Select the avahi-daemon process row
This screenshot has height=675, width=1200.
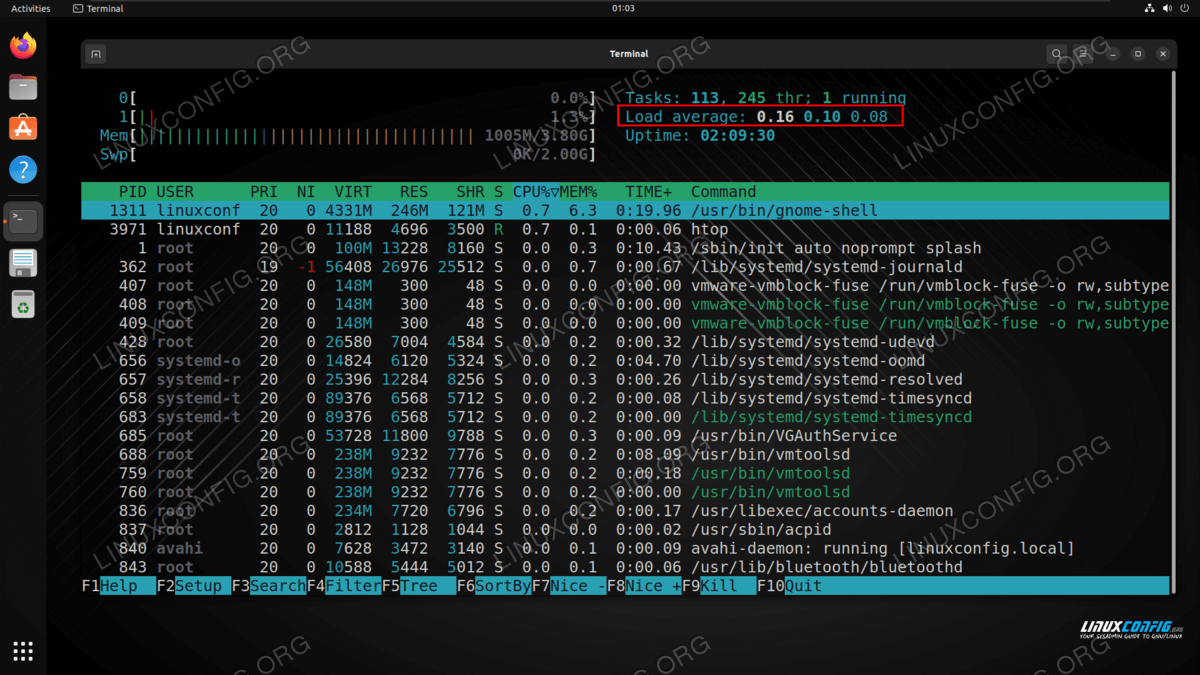pos(625,548)
